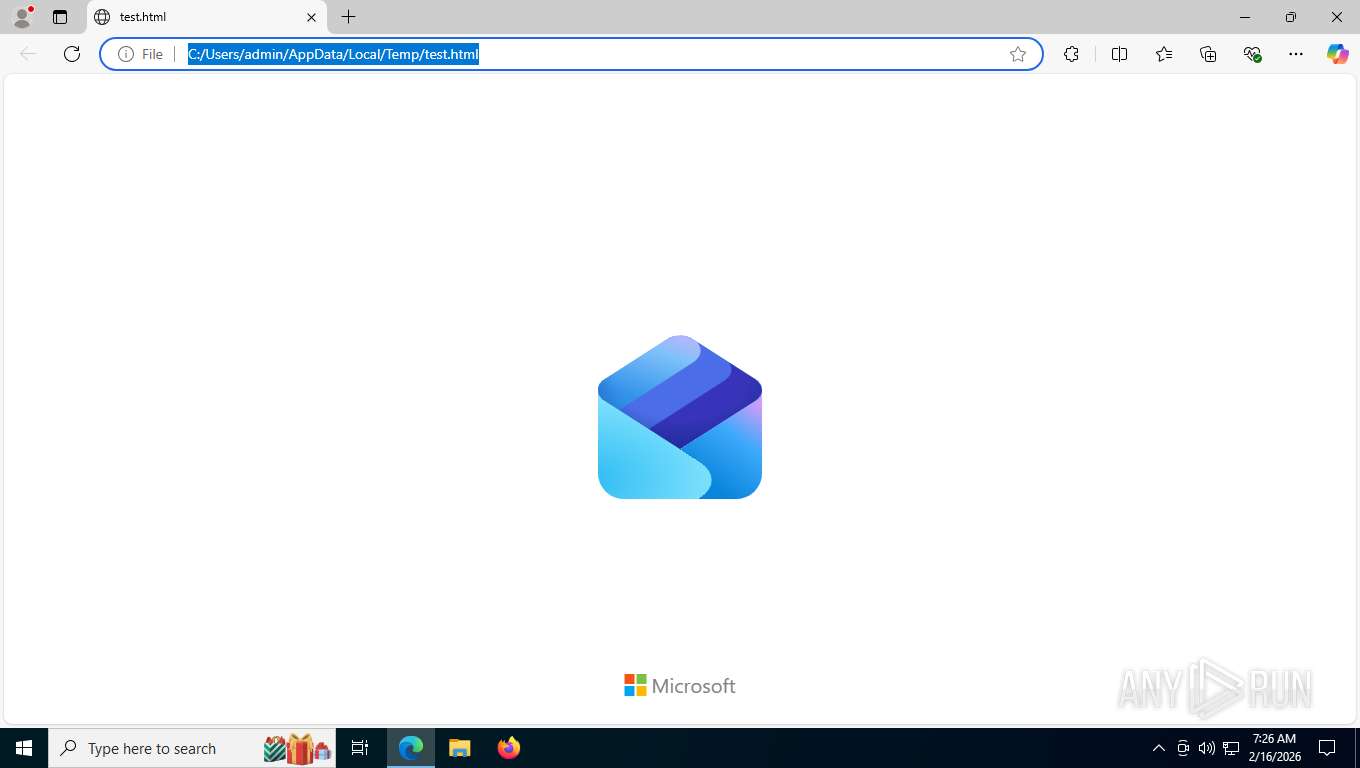Open File Explorer from taskbar
Viewport: 1360px width, 768px height.
coord(459,748)
